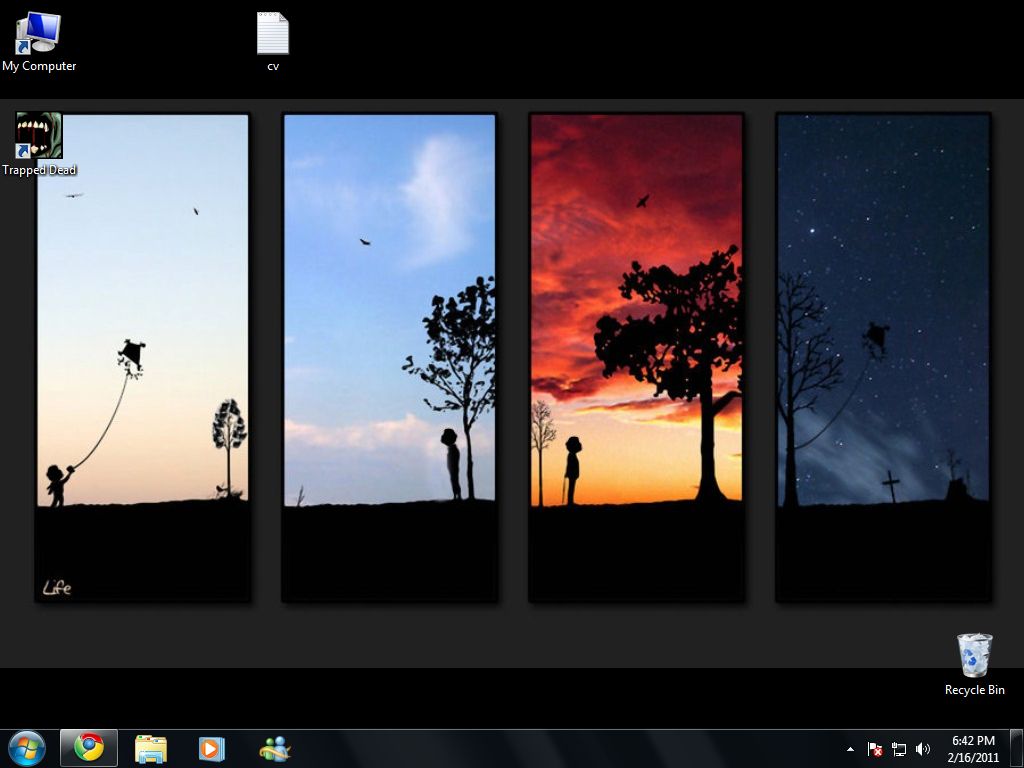Select the cv text file icon

273,34
